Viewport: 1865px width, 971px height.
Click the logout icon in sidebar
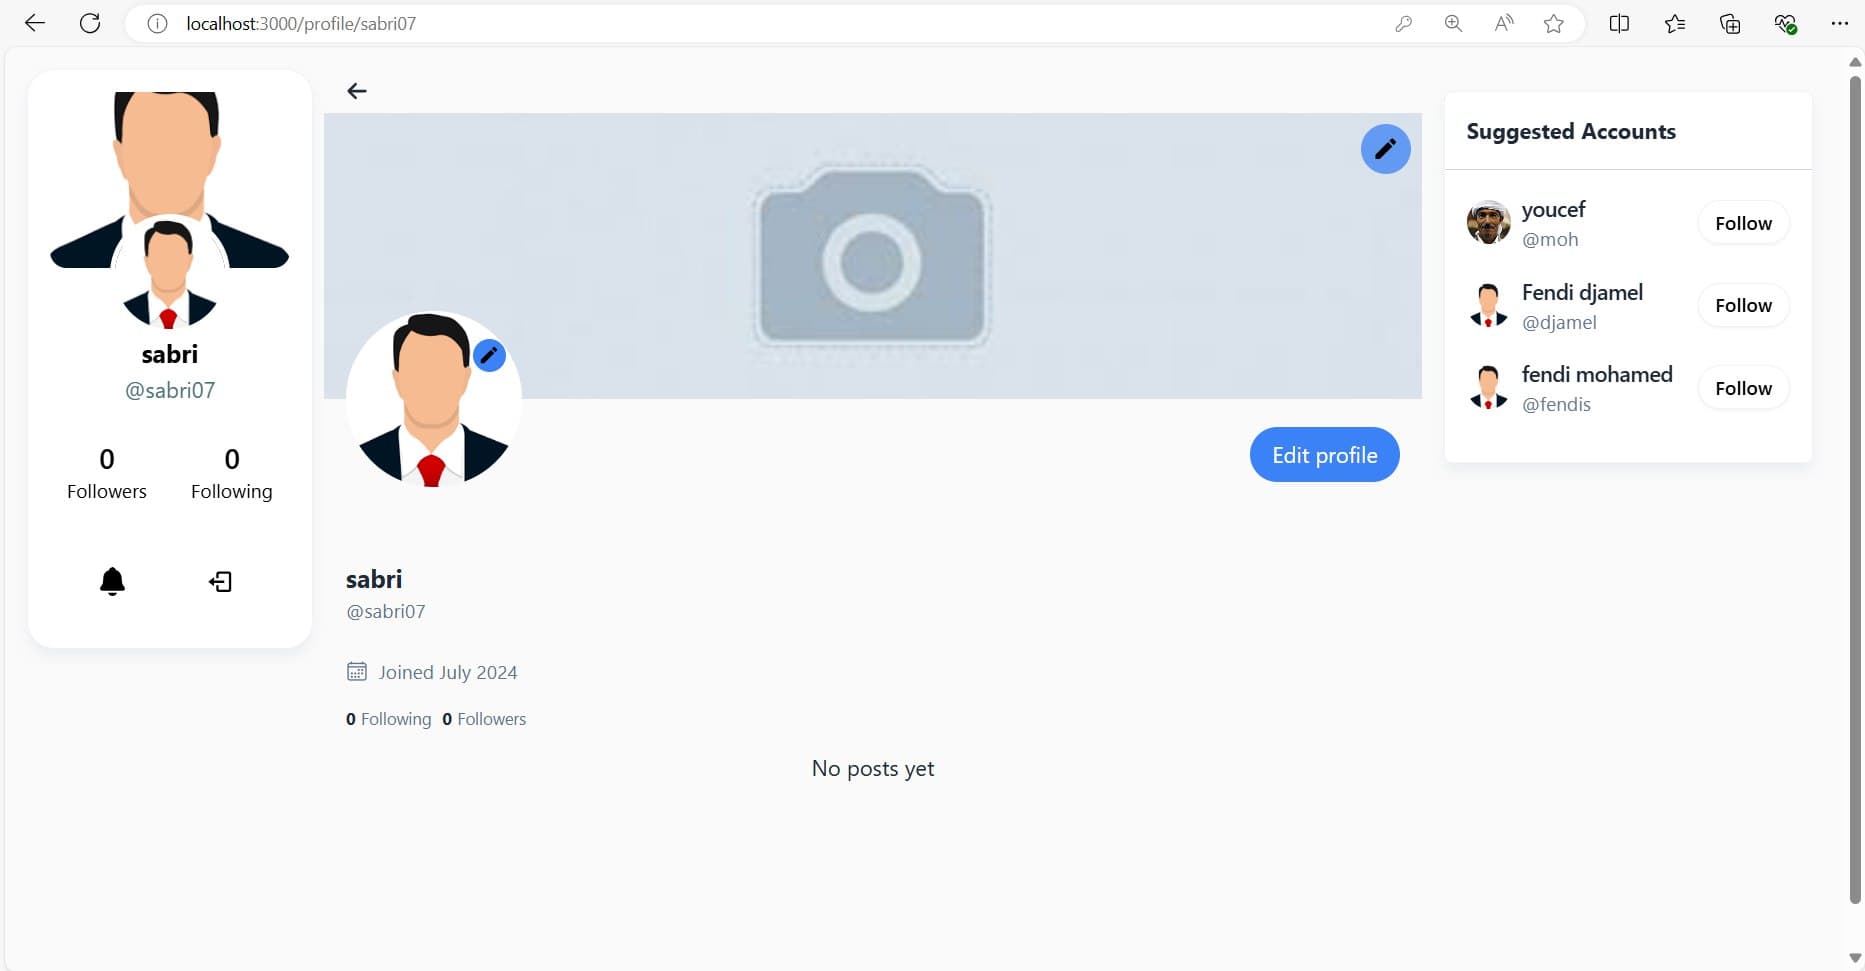pyautogui.click(x=220, y=582)
